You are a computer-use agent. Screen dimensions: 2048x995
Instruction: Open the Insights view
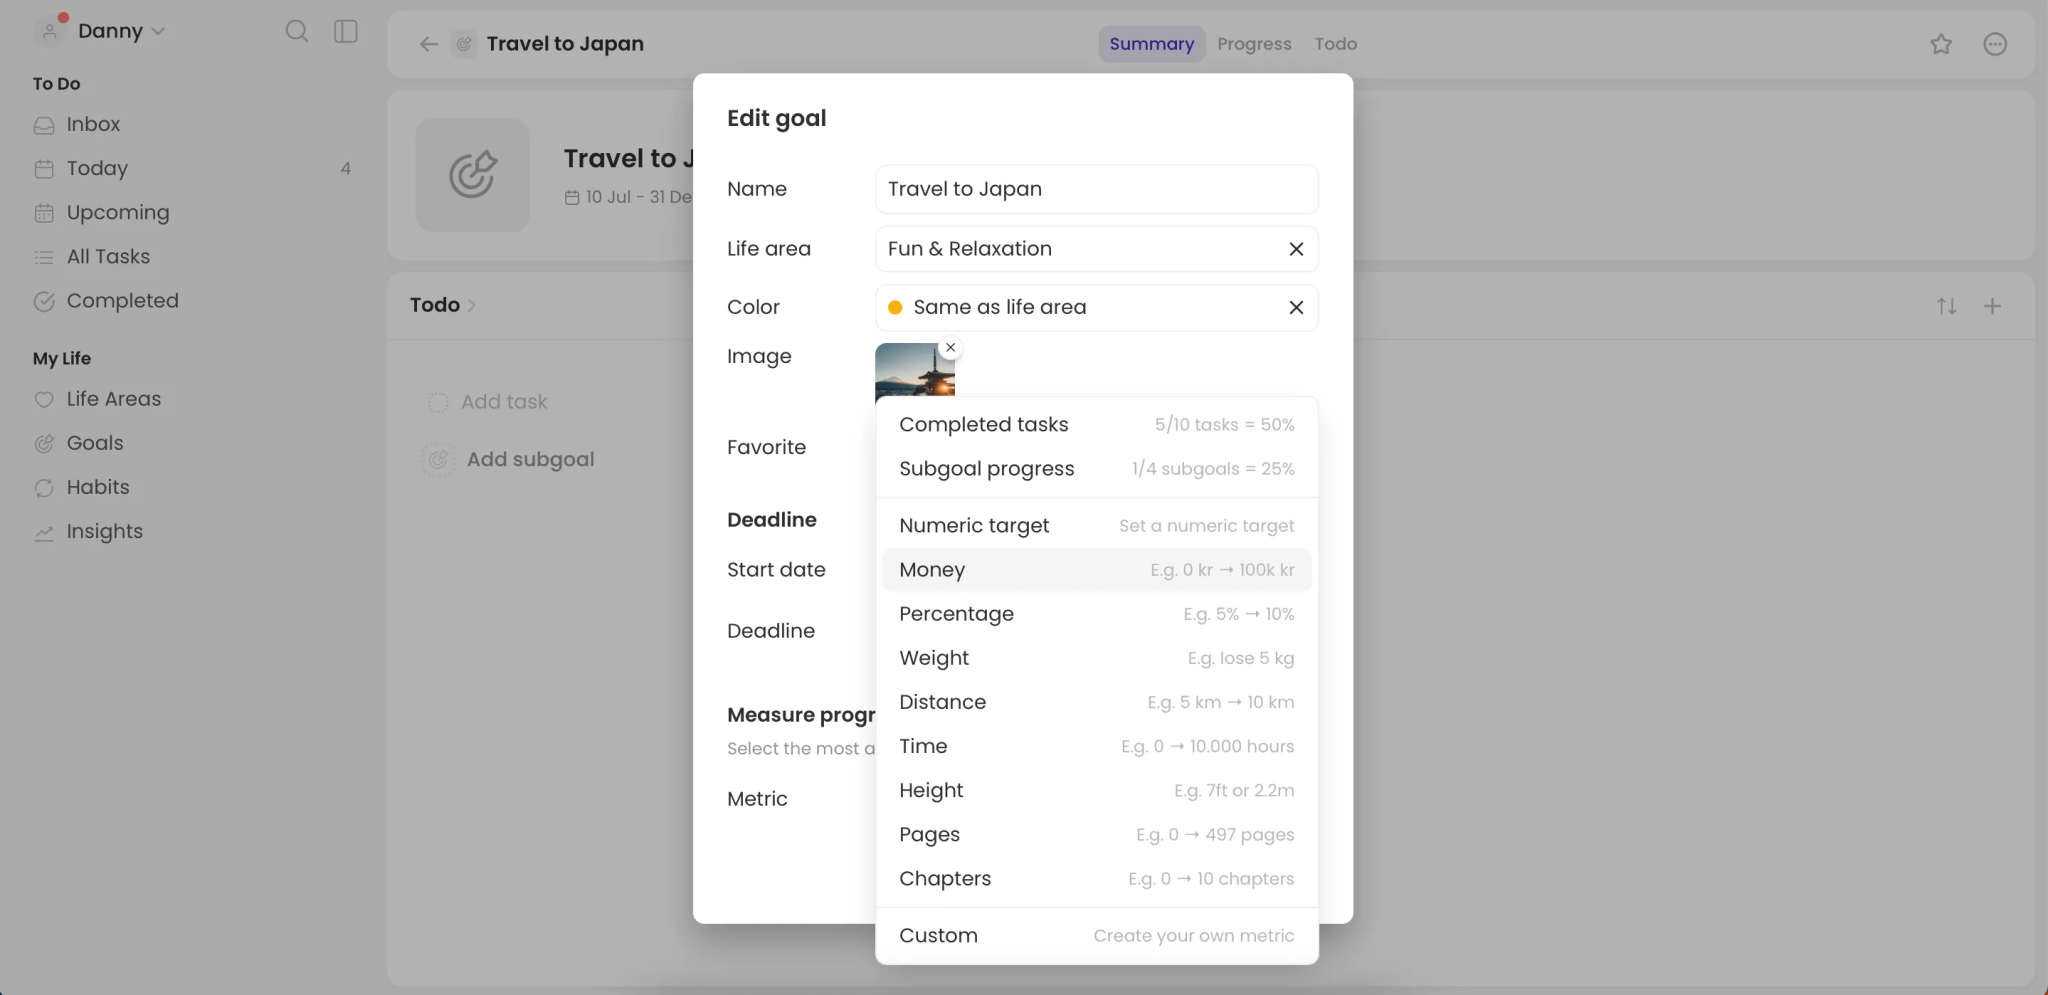coord(105,531)
